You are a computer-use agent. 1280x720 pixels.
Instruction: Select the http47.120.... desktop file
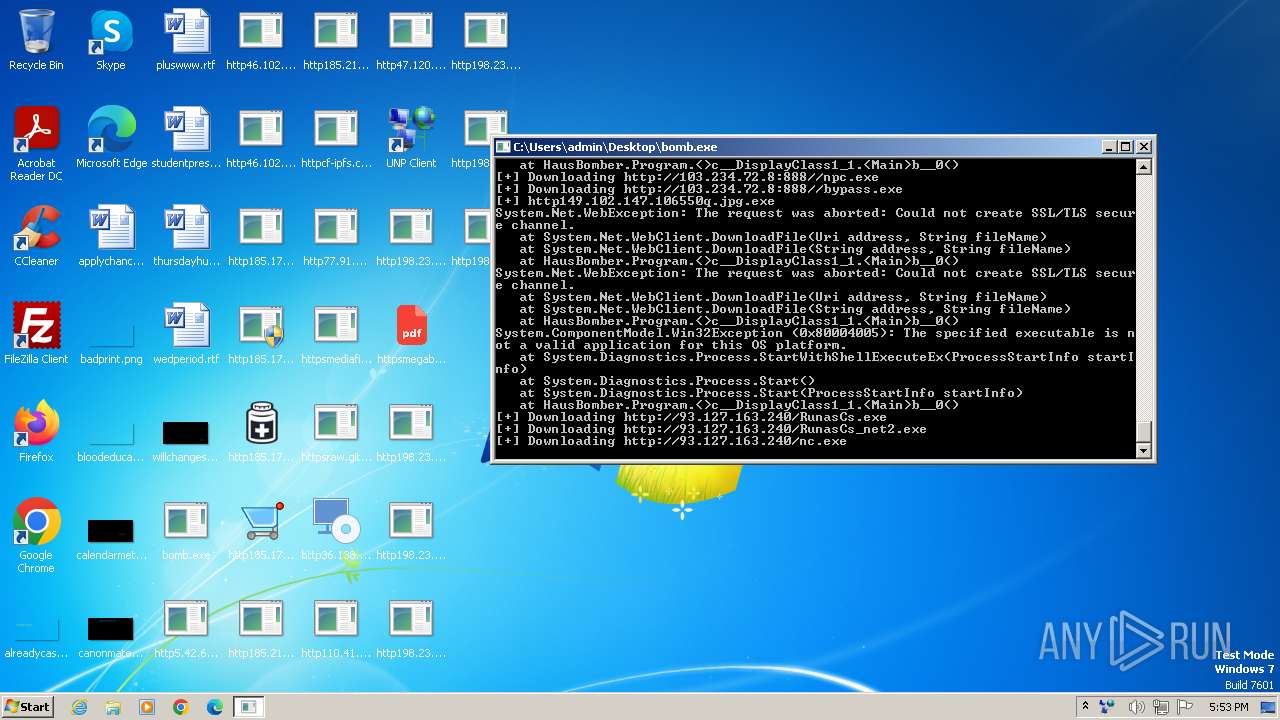(x=411, y=41)
